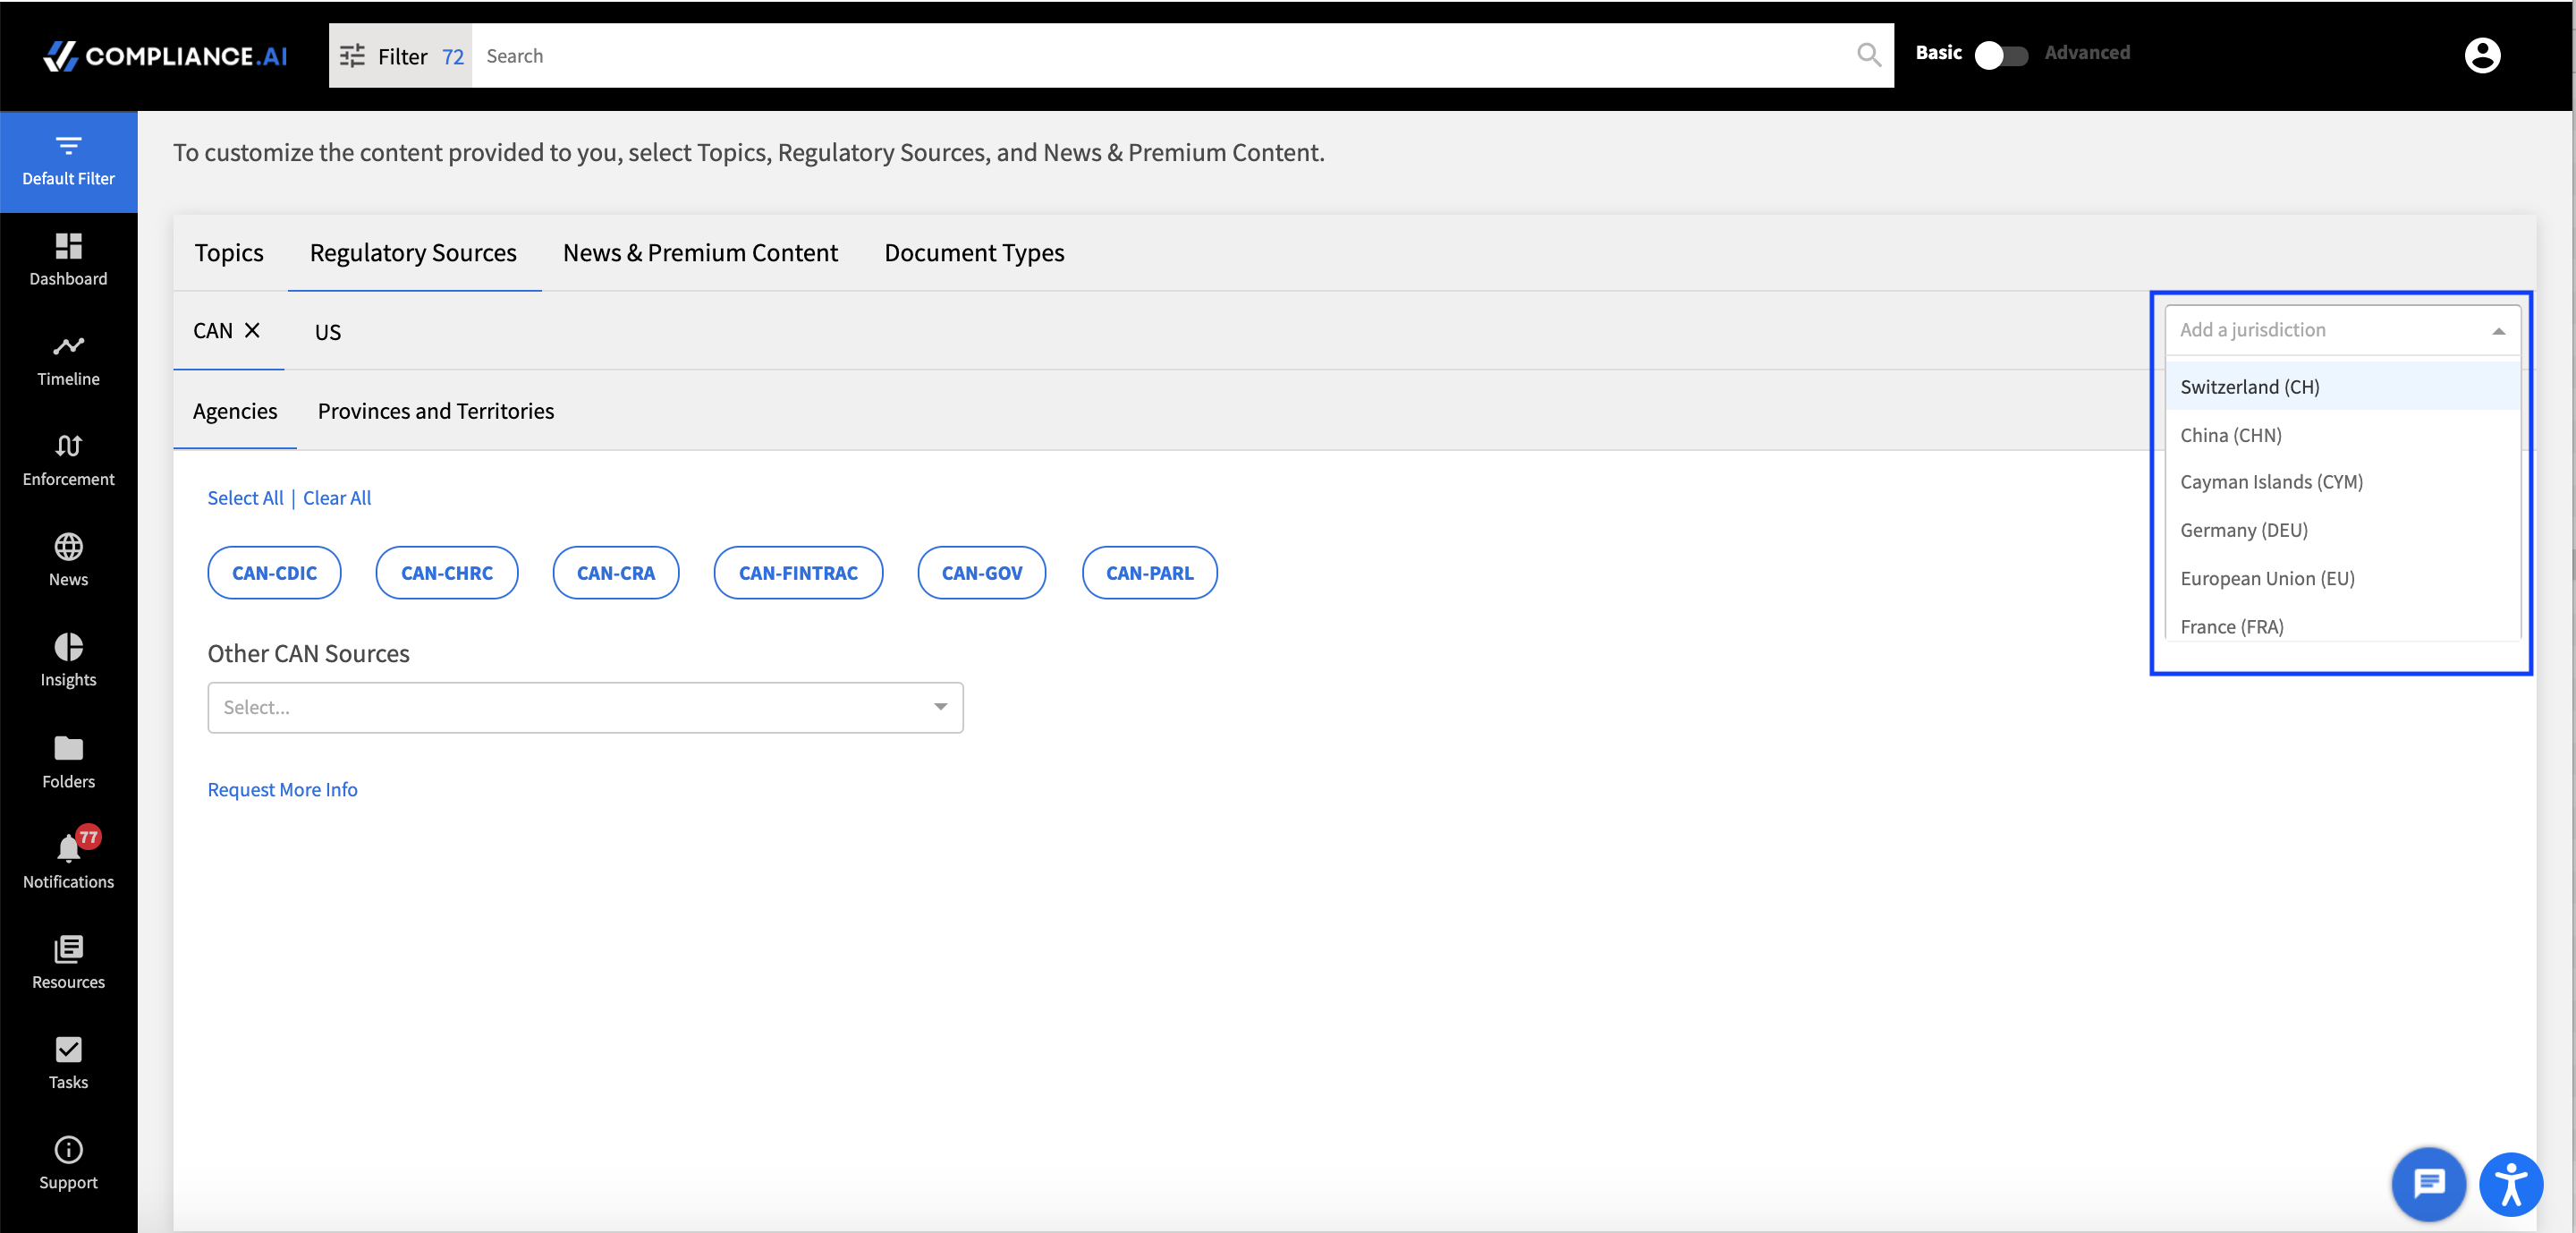Toggle the CAN-CDIC agency chip
Image resolution: width=2576 pixels, height=1233 pixels.
coord(274,573)
